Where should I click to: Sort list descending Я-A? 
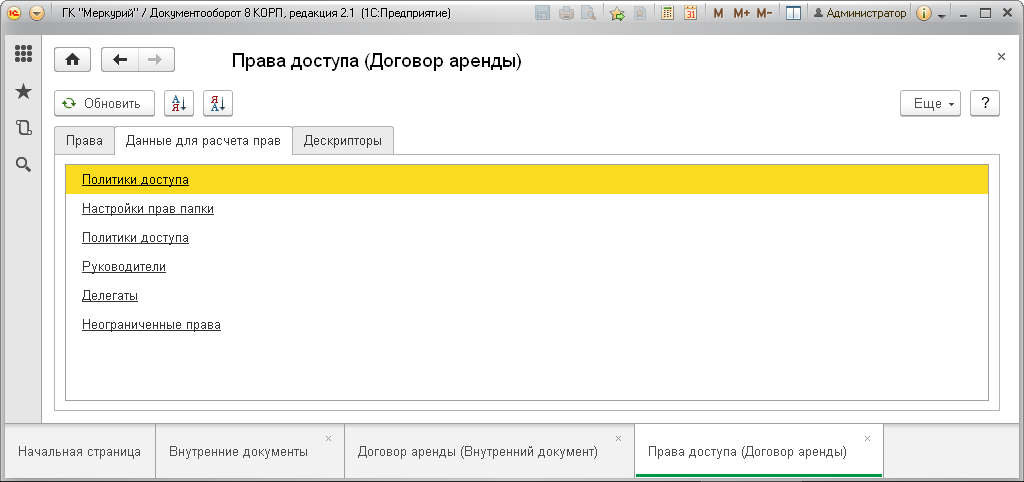tap(218, 103)
